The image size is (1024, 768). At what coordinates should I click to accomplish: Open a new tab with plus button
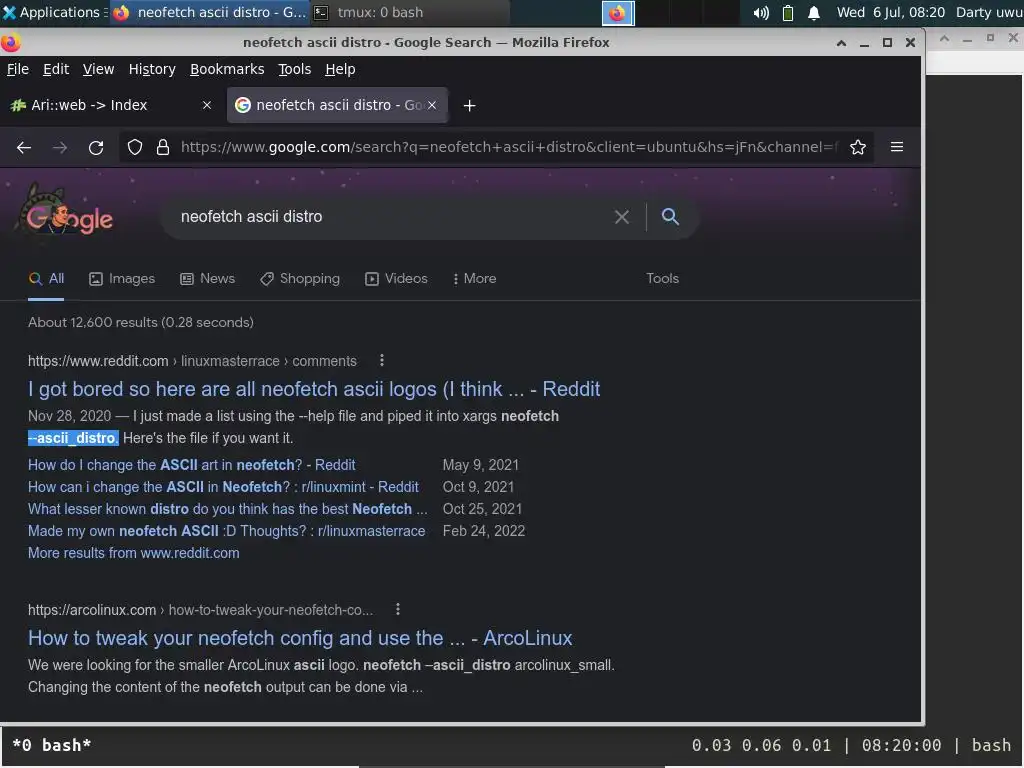point(469,105)
